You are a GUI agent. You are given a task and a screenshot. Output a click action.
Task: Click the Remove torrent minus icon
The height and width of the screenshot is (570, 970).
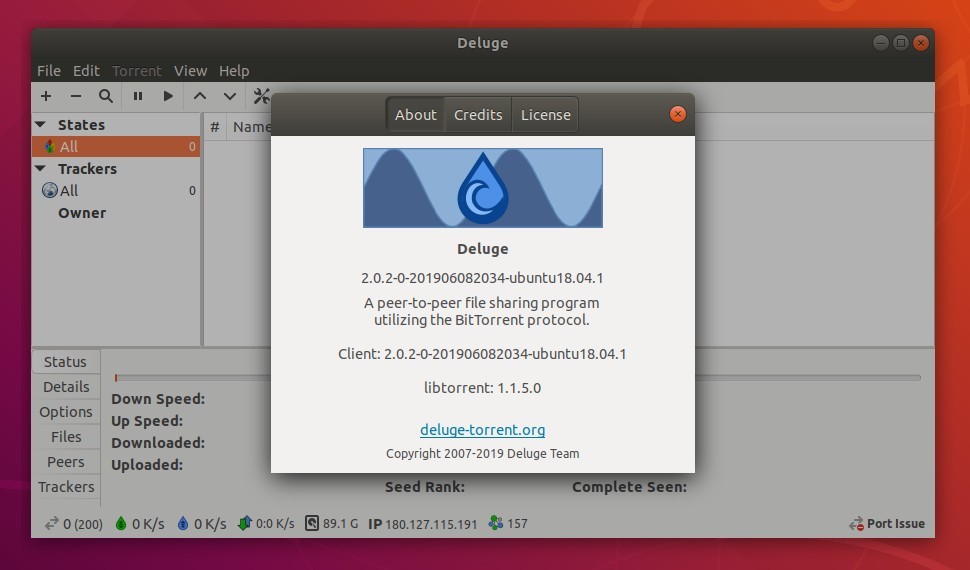coord(75,96)
